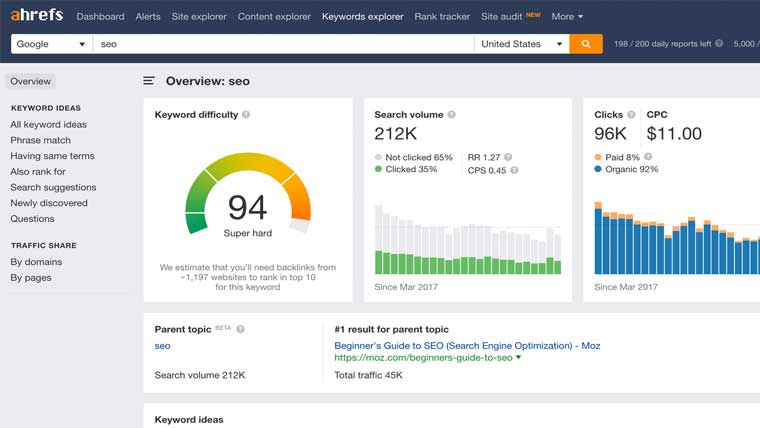The image size is (760, 428).
Task: Open the moz.com beginners-guide-to-seo URL
Action: pos(423,357)
